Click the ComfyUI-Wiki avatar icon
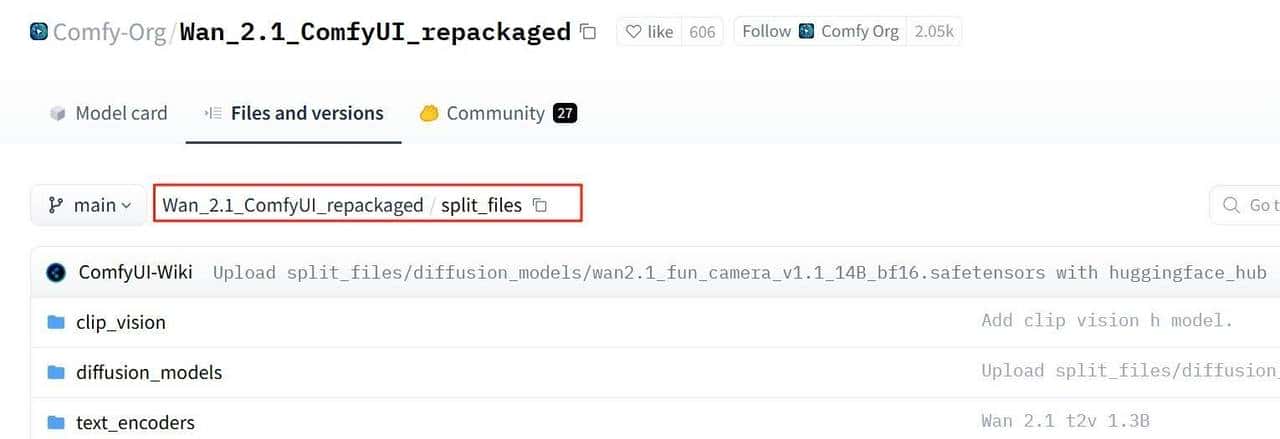Image resolution: width=1280 pixels, height=439 pixels. tap(56, 272)
